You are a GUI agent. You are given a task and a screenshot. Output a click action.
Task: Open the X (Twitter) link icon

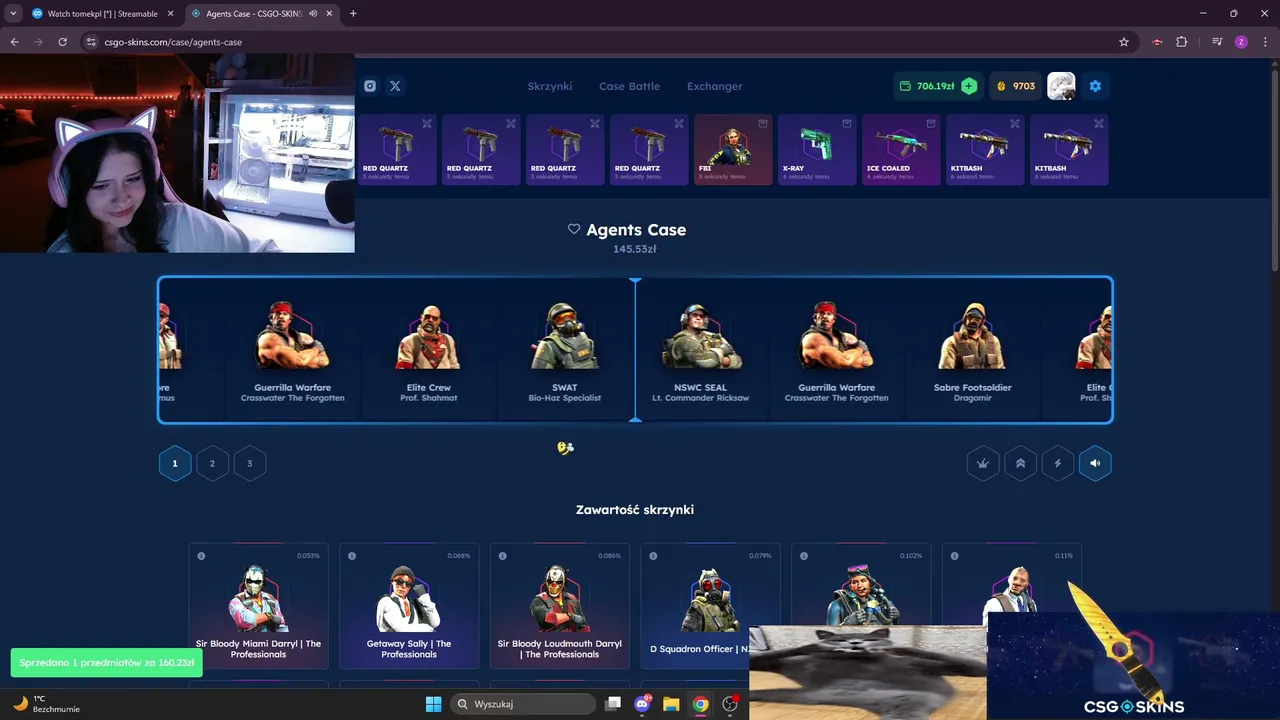pyautogui.click(x=395, y=86)
